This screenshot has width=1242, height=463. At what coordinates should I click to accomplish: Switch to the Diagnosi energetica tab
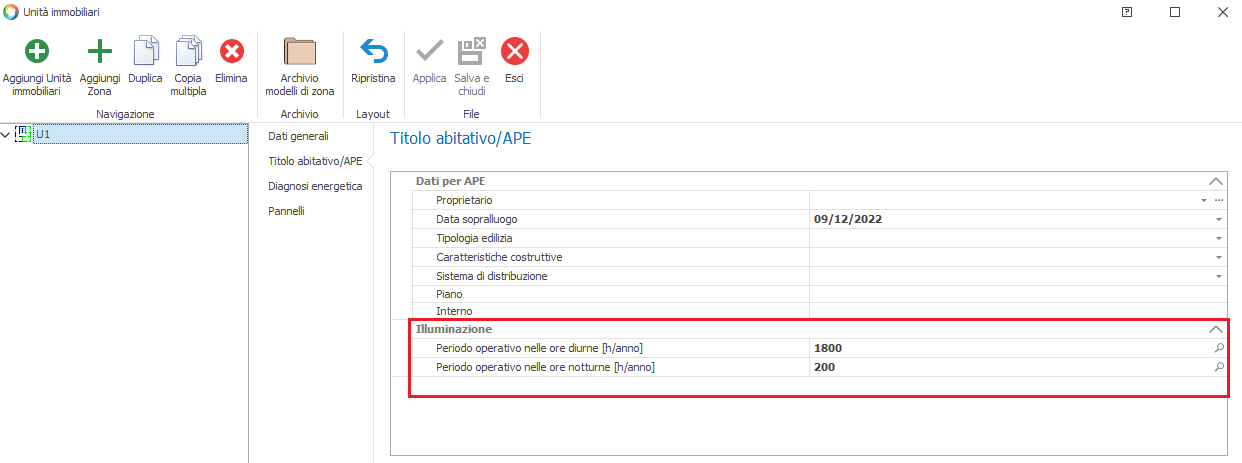coord(315,186)
